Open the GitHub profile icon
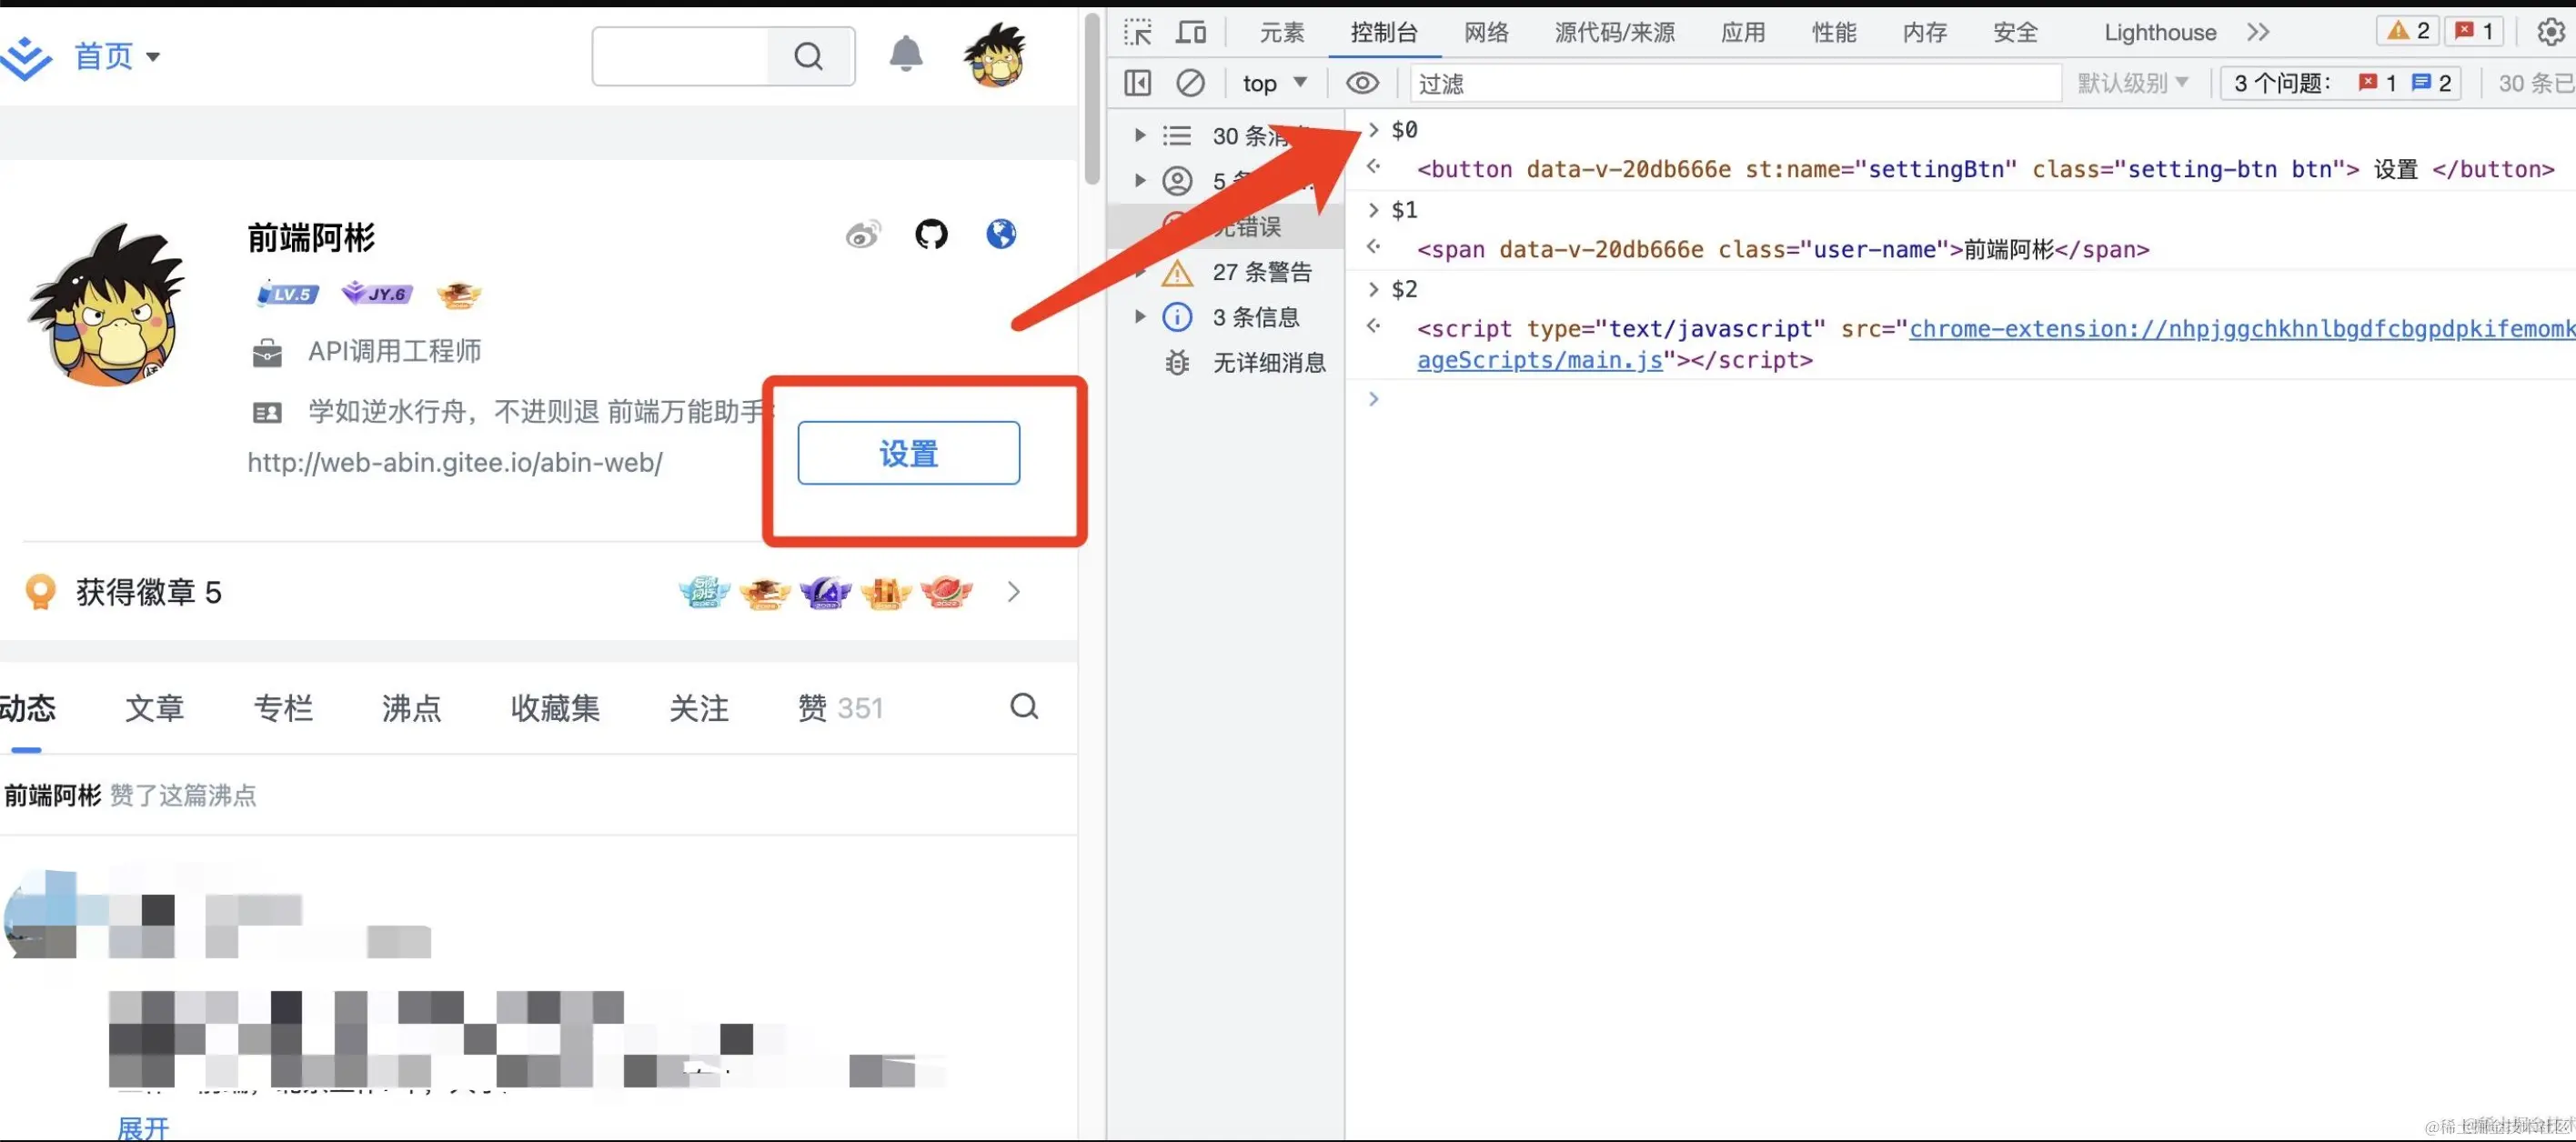The height and width of the screenshot is (1142, 2576). pyautogui.click(x=931, y=234)
